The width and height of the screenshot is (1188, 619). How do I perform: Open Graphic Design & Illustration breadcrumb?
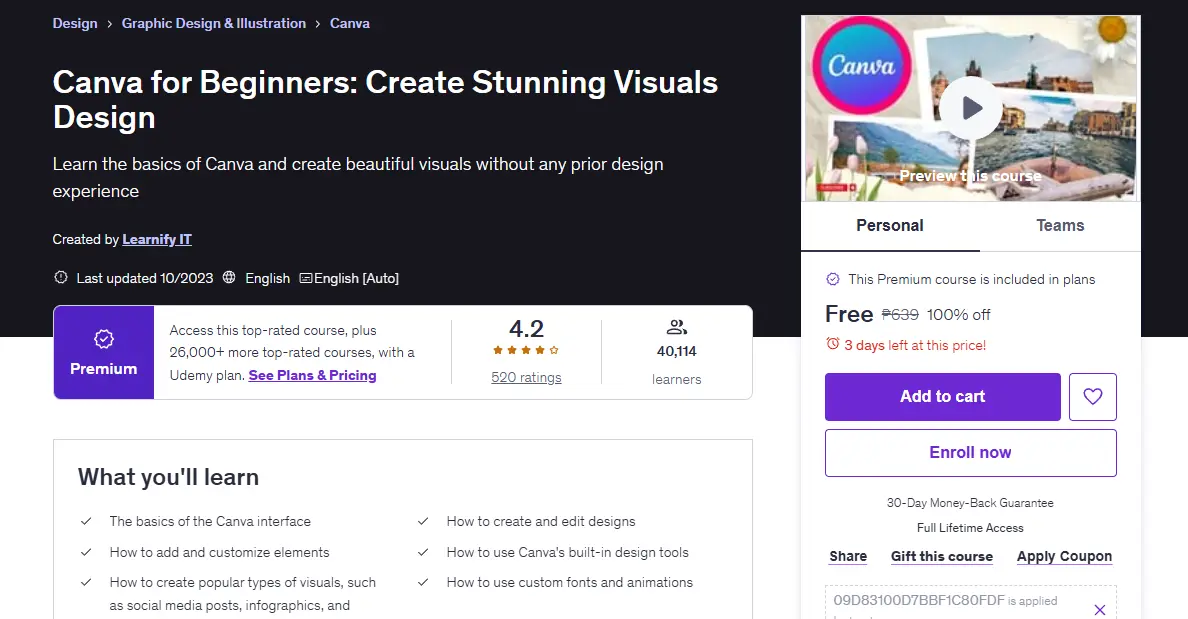coord(214,23)
